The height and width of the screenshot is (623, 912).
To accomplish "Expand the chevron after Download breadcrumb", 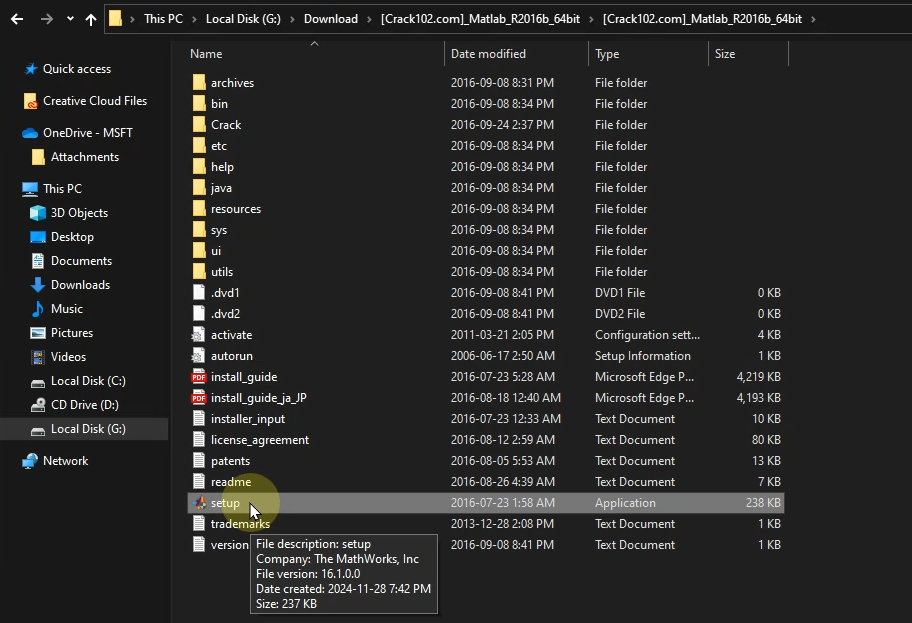I will (x=369, y=19).
